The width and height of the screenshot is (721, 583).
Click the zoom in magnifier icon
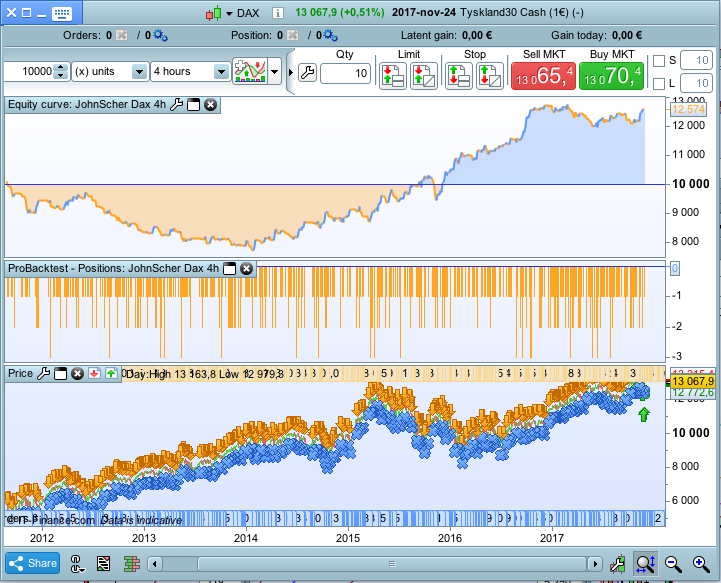[701, 564]
